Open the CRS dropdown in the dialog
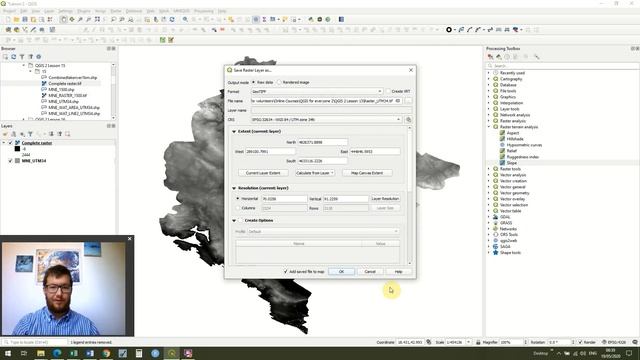640x360 pixels. (326, 120)
